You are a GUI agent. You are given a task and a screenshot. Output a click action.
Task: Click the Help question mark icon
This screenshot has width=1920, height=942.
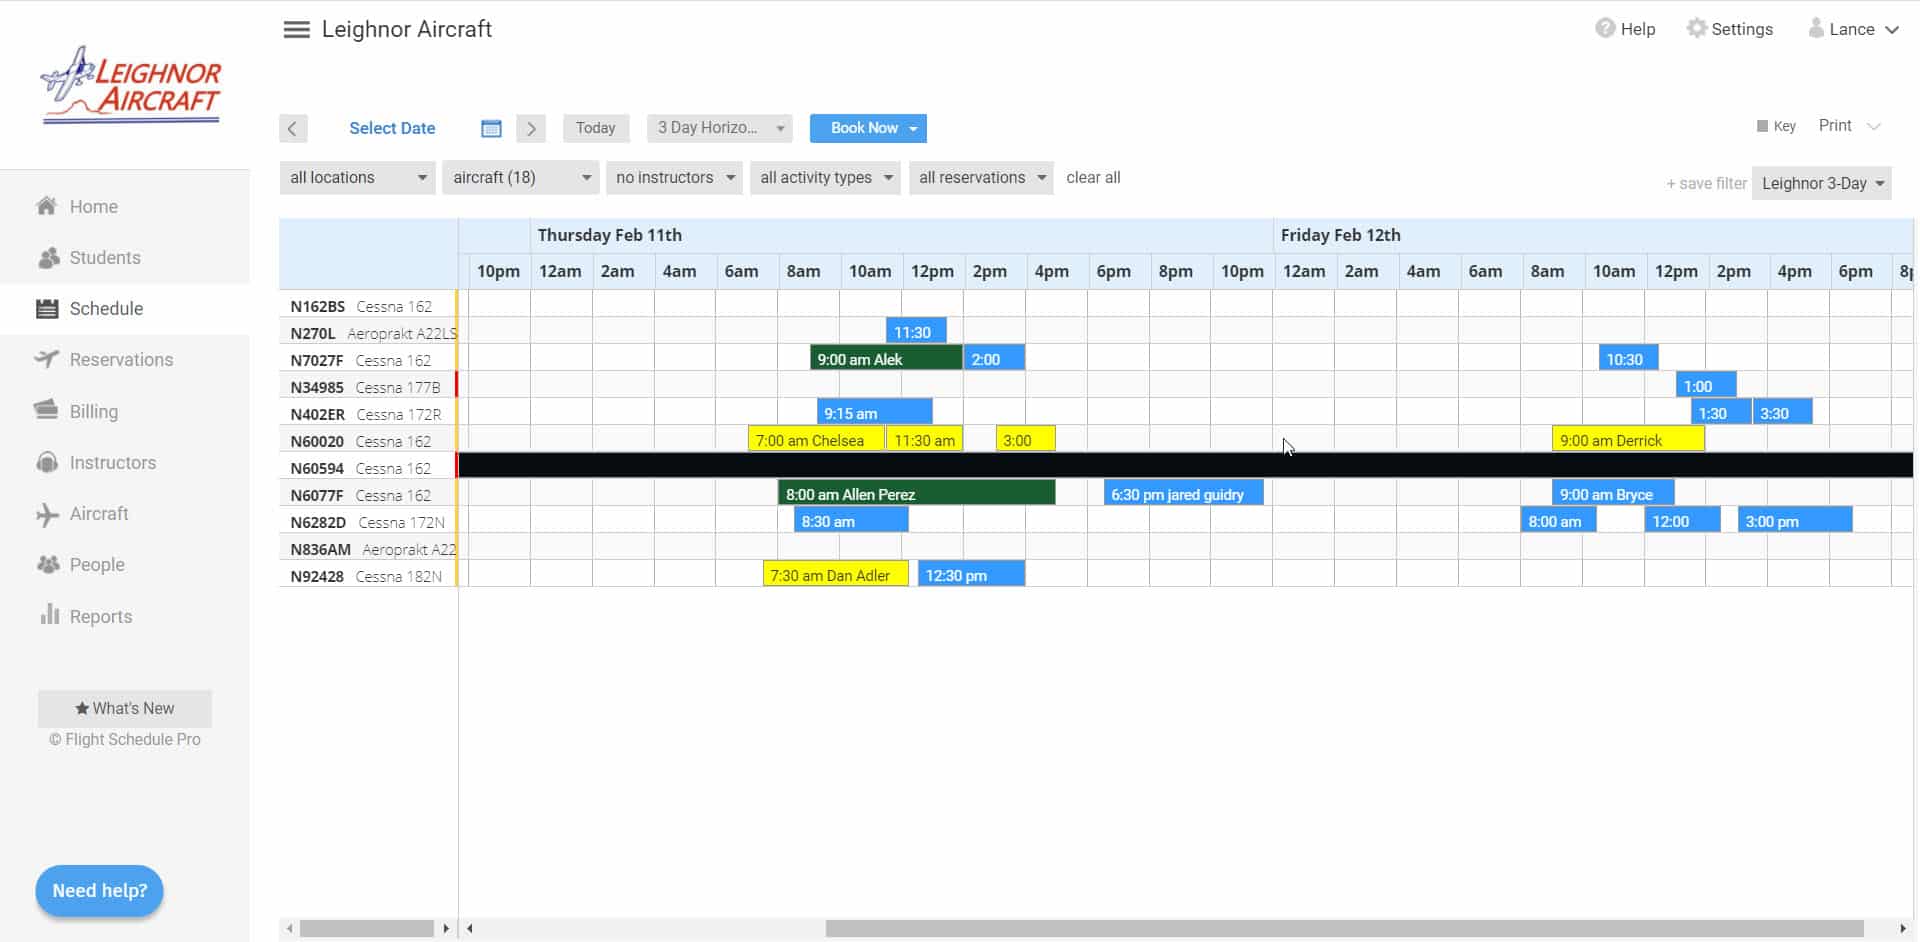pyautogui.click(x=1604, y=28)
